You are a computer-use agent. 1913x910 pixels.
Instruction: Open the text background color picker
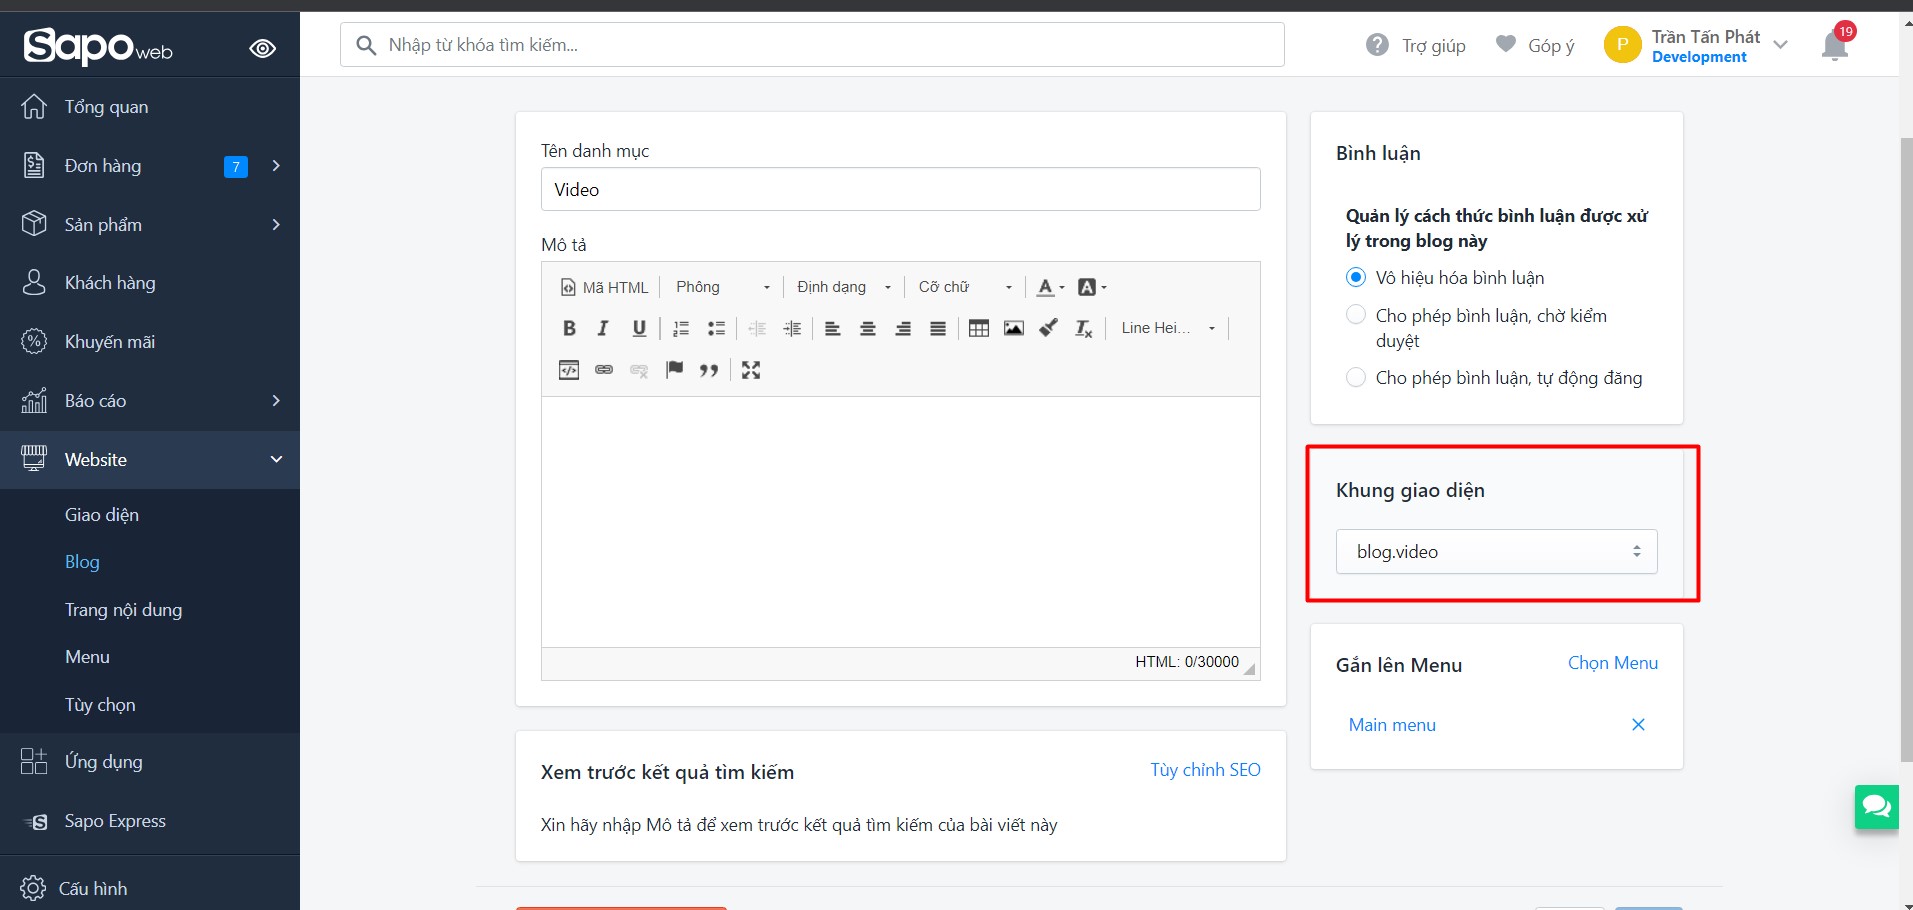coord(1092,287)
